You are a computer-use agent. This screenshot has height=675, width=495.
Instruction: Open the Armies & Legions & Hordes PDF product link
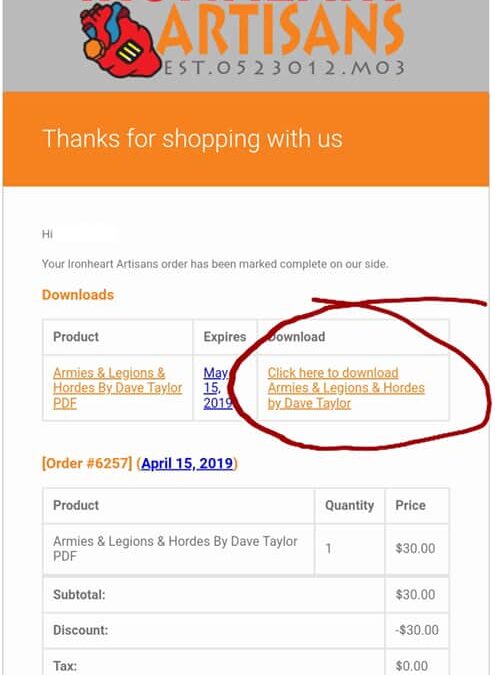(x=118, y=388)
